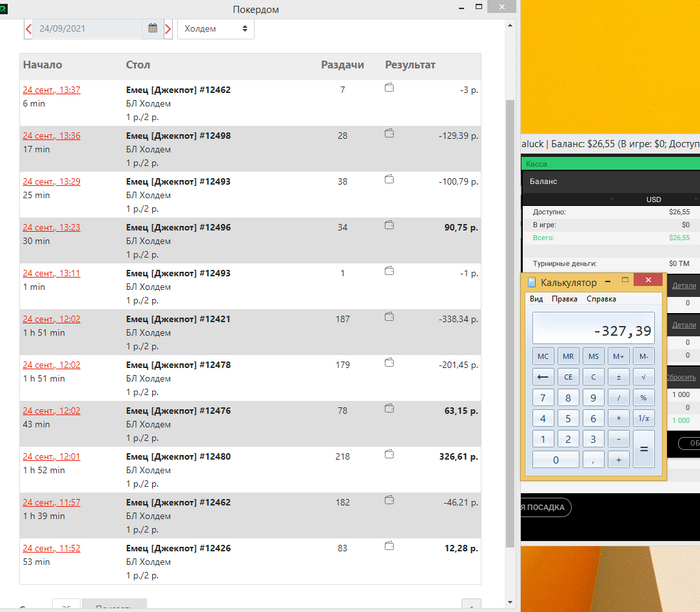The width and height of the screenshot is (700, 612).
Task: Click digit 0 on the calculator
Action: point(556,460)
